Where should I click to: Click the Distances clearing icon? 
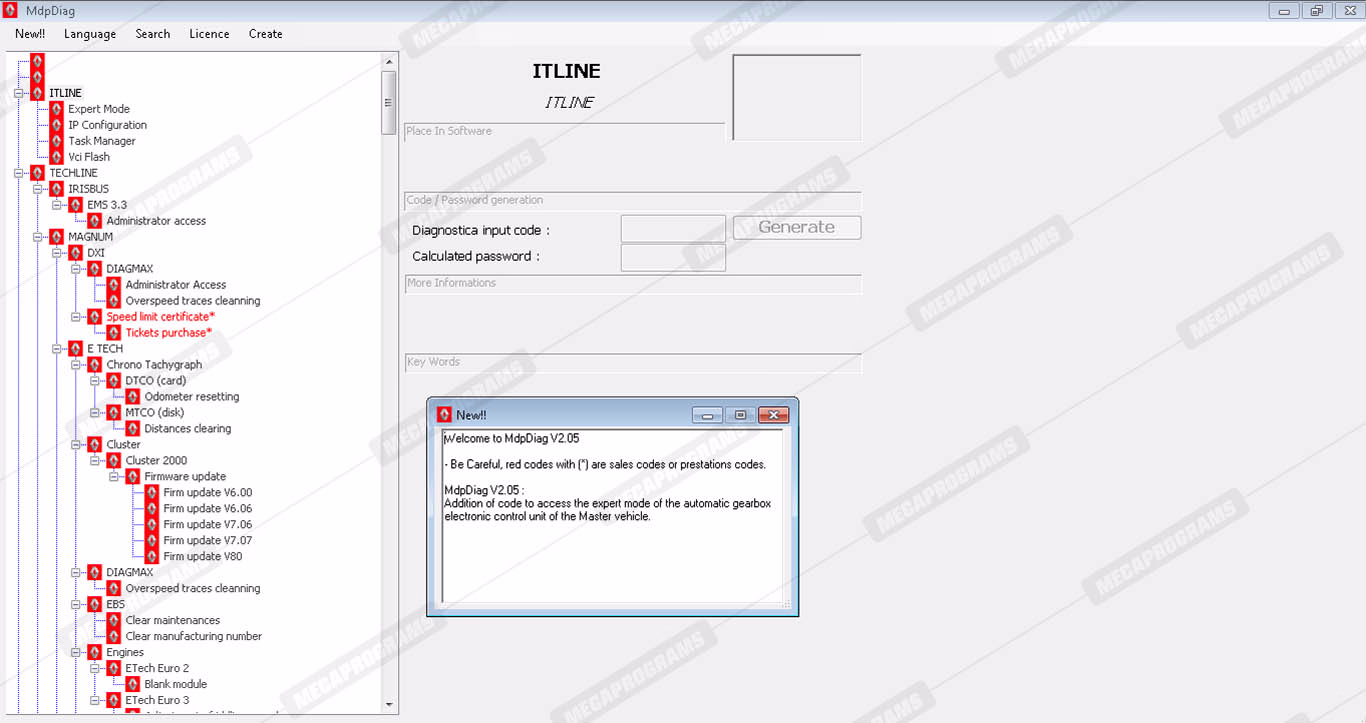click(133, 429)
